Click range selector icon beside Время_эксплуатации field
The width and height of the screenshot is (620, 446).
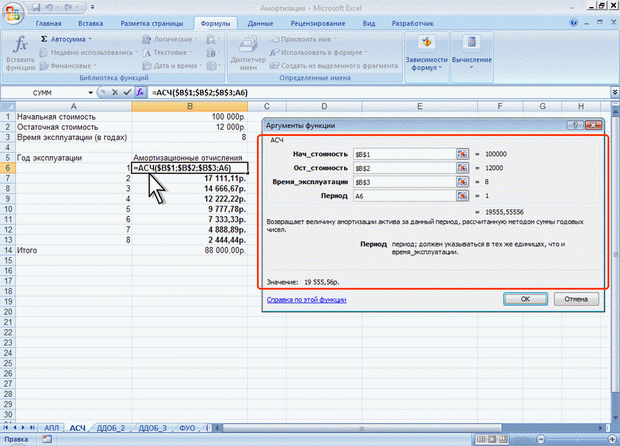[462, 184]
